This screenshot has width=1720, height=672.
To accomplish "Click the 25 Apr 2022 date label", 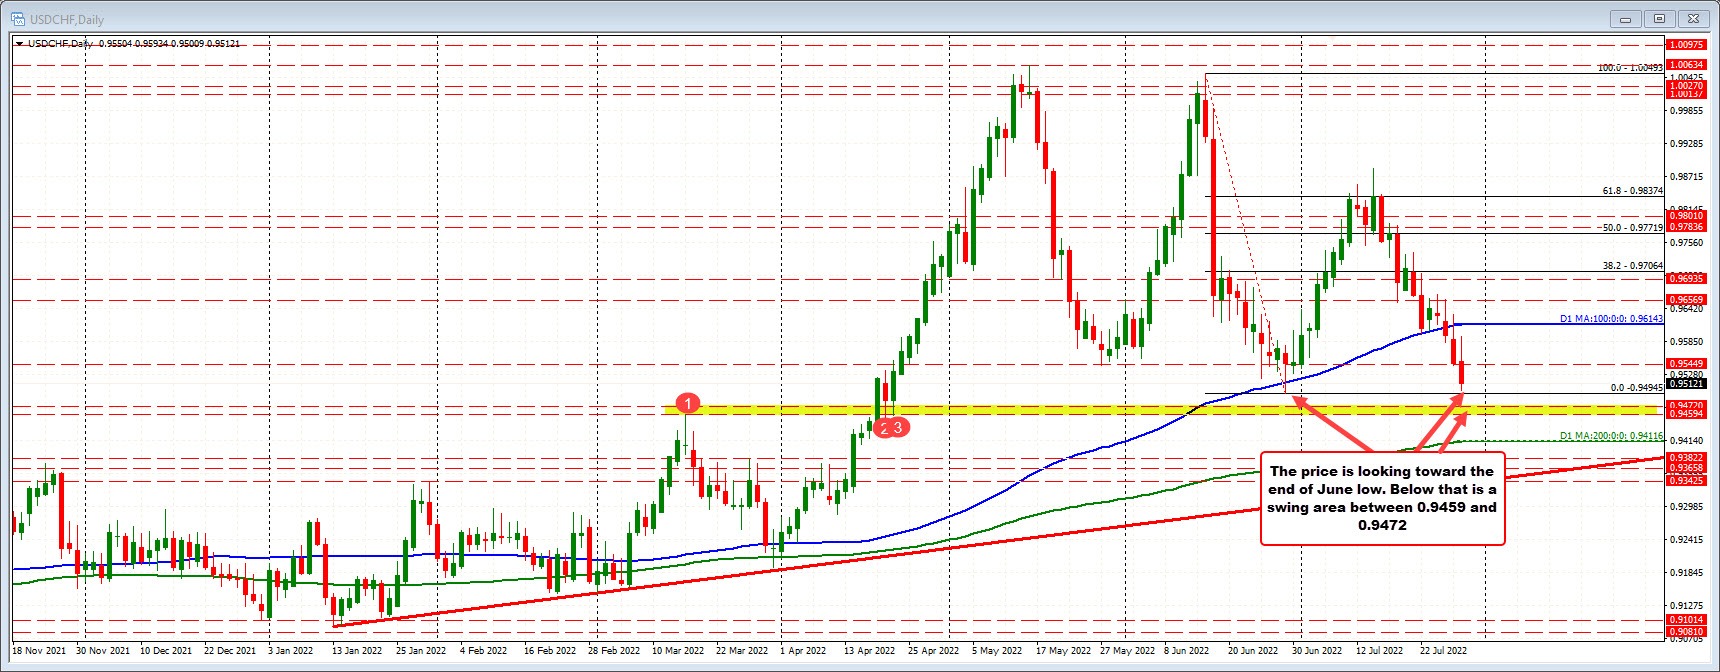I will coord(933,650).
